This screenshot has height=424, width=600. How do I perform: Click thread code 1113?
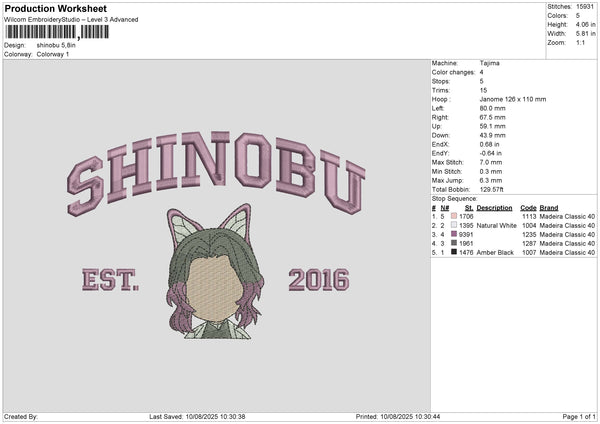pos(529,217)
